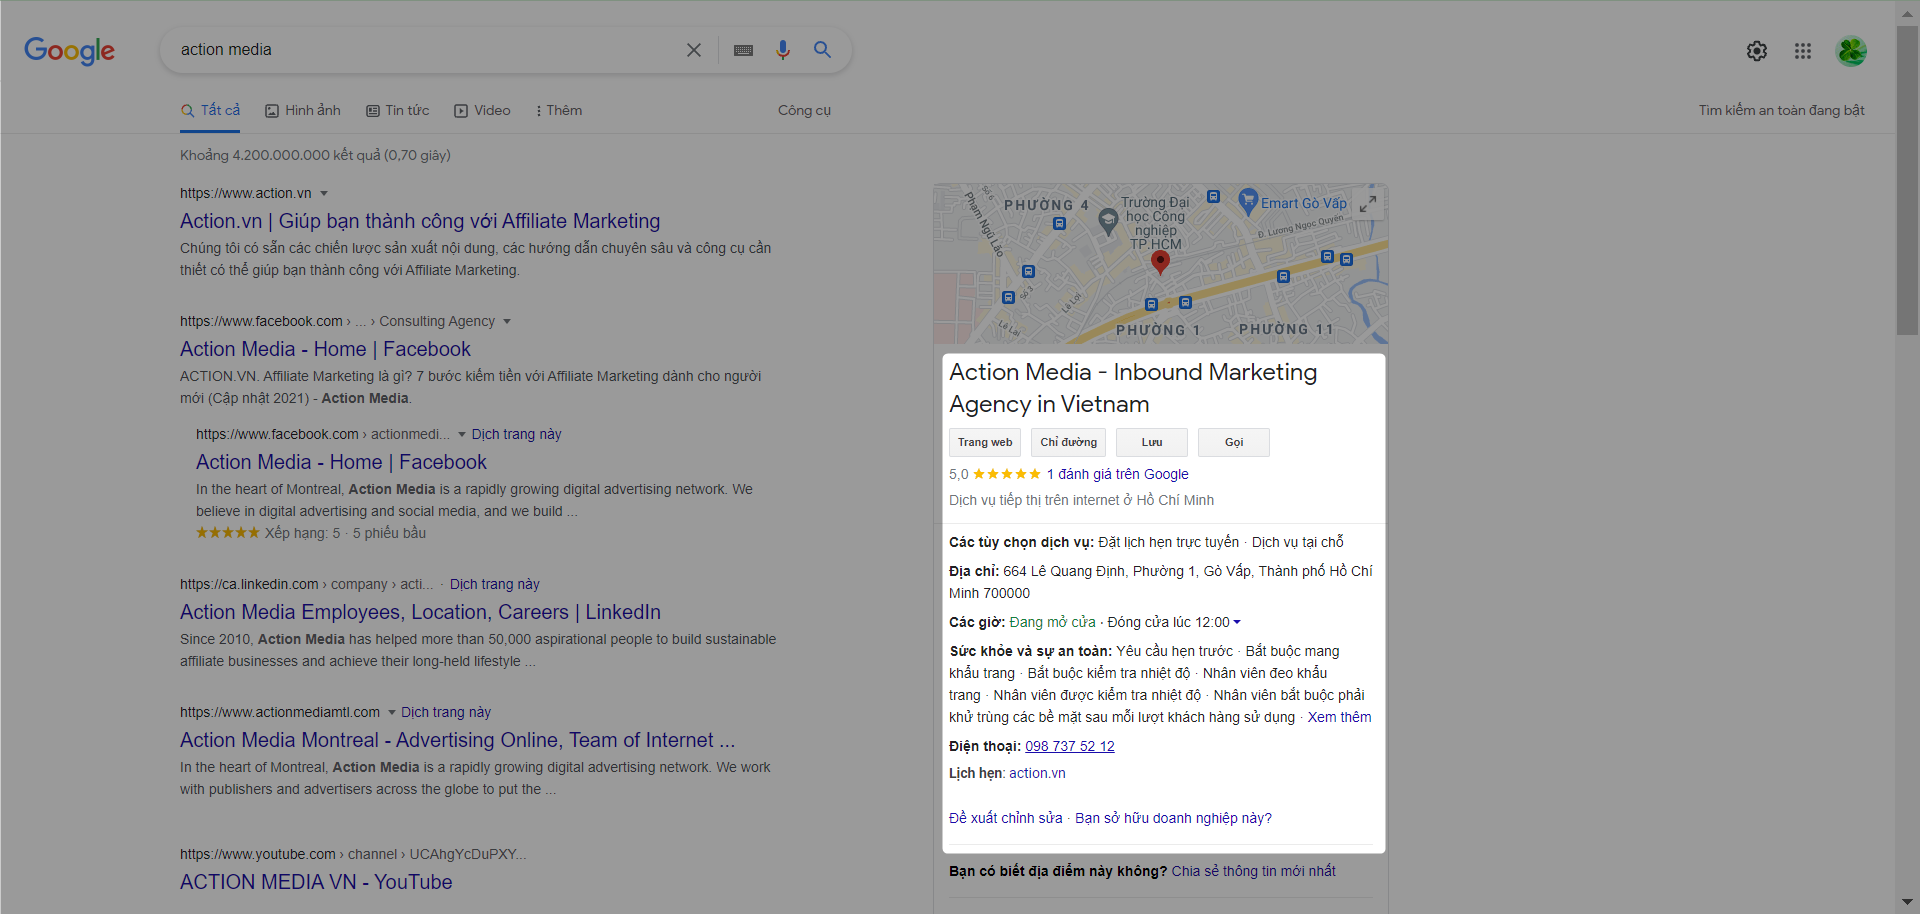Open action.vn appointment link
Screen dimensions: 1920x914
[x=1037, y=773]
